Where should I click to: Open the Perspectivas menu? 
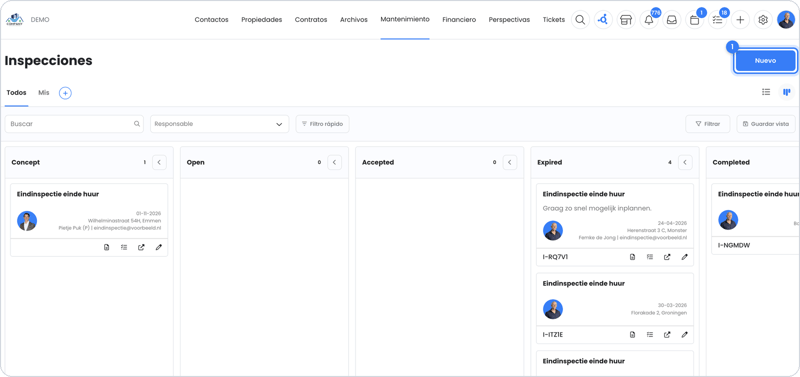(x=509, y=20)
